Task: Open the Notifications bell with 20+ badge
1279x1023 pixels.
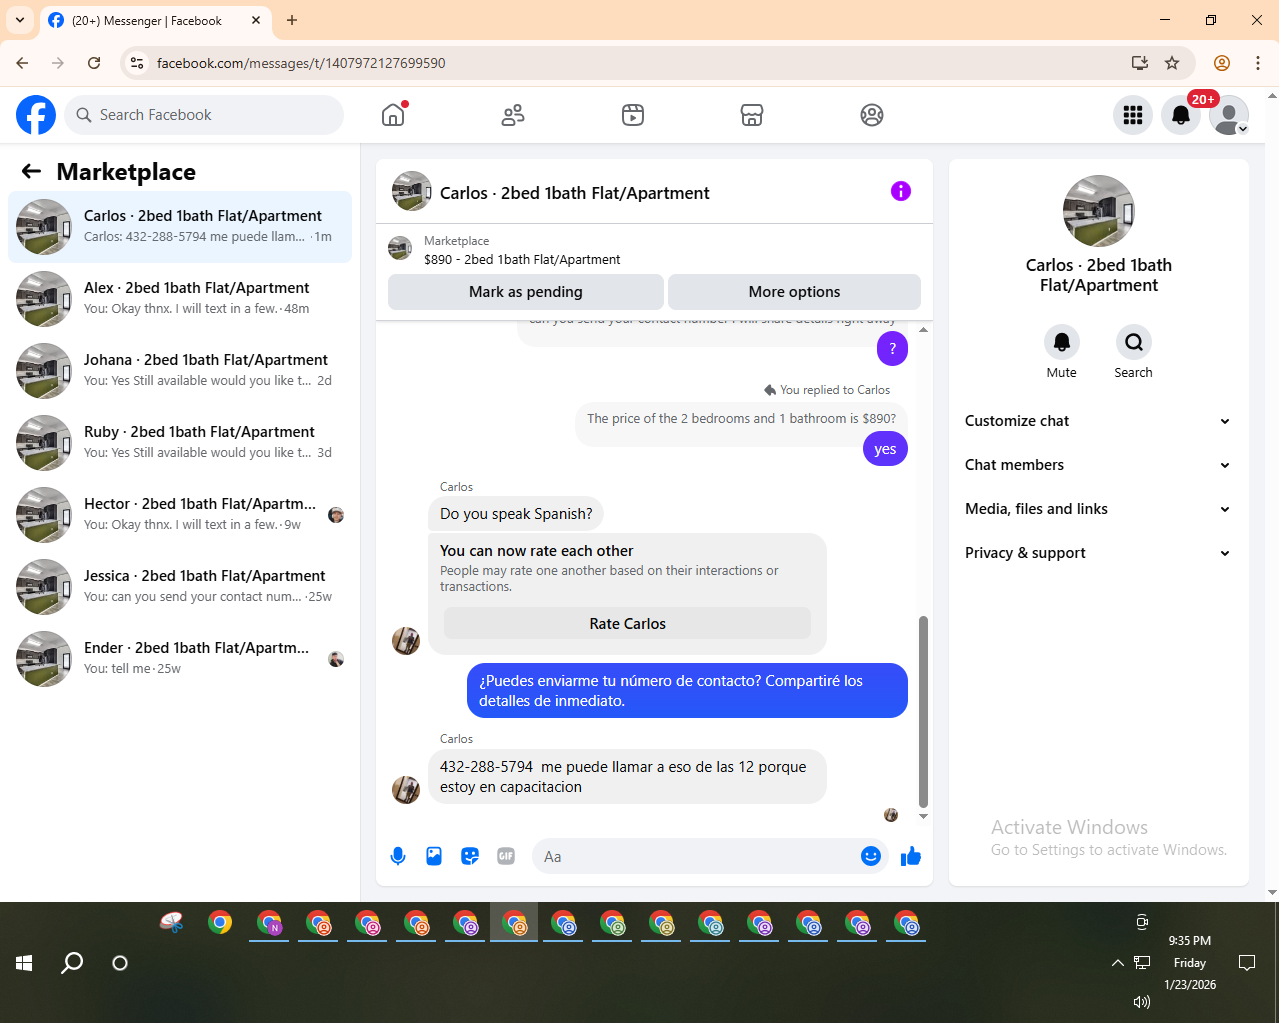Action: click(x=1181, y=115)
